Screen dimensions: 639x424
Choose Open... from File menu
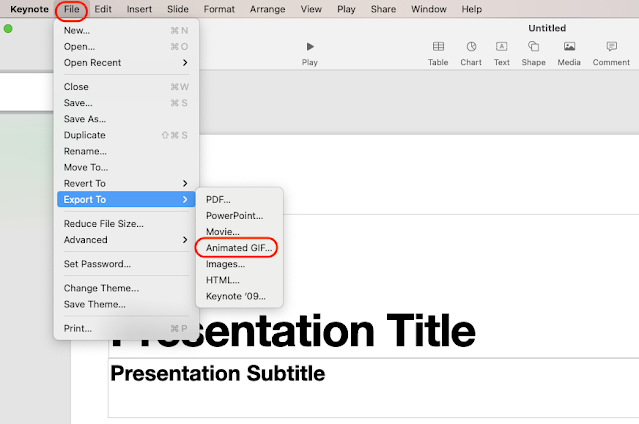(x=126, y=46)
